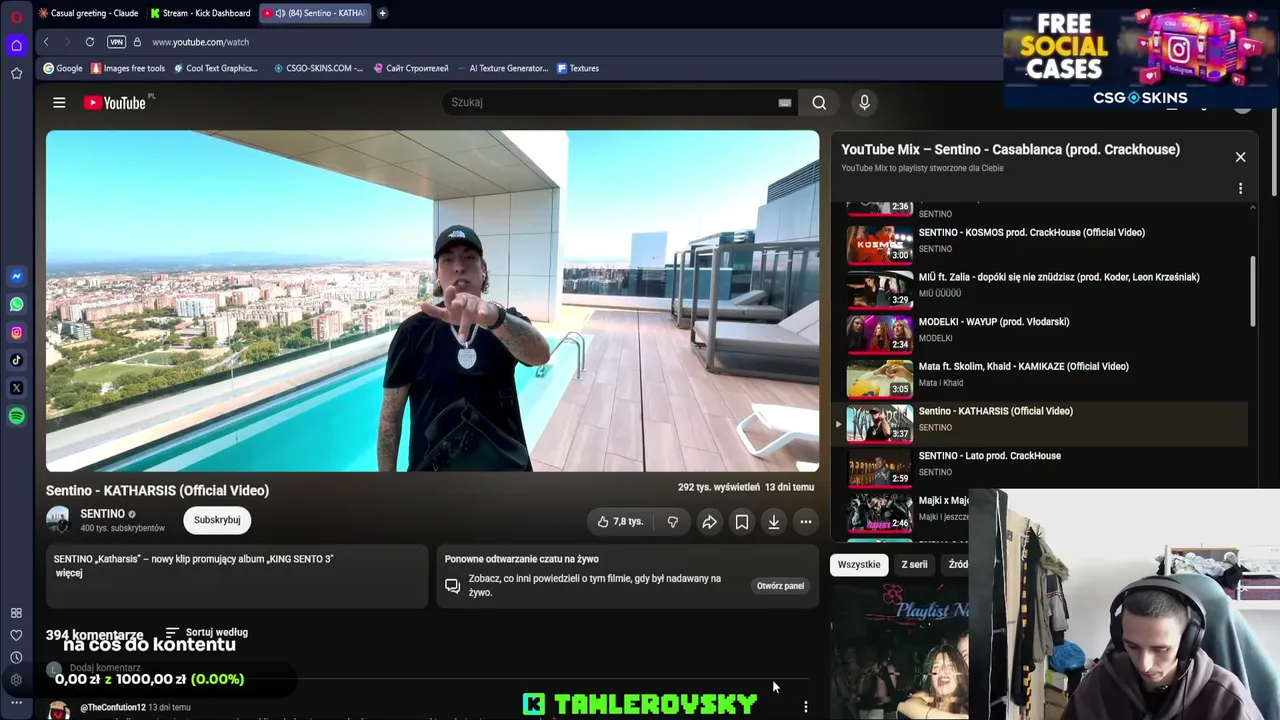The width and height of the screenshot is (1280, 720).
Task: Open the three-dot sidebar setup menu
Action: click(16, 702)
